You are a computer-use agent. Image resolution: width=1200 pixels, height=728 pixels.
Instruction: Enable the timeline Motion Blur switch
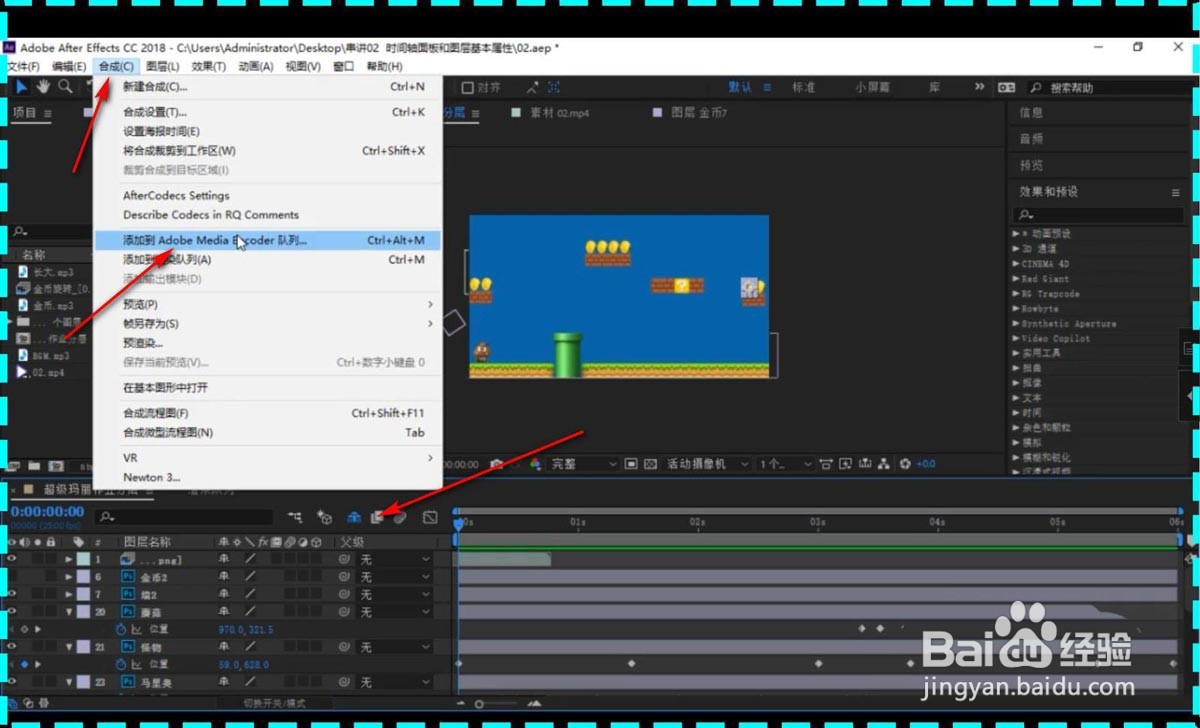[x=398, y=517]
